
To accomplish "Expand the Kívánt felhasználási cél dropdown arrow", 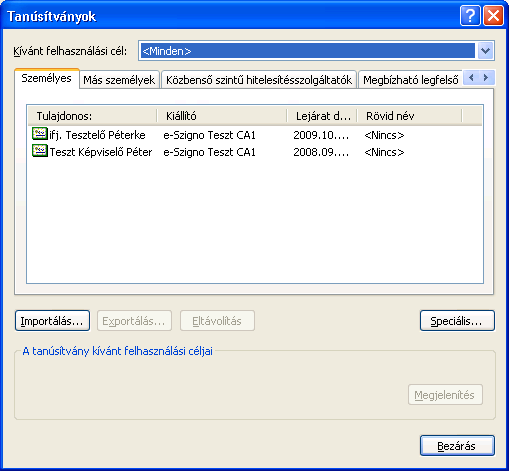I will (x=485, y=51).
